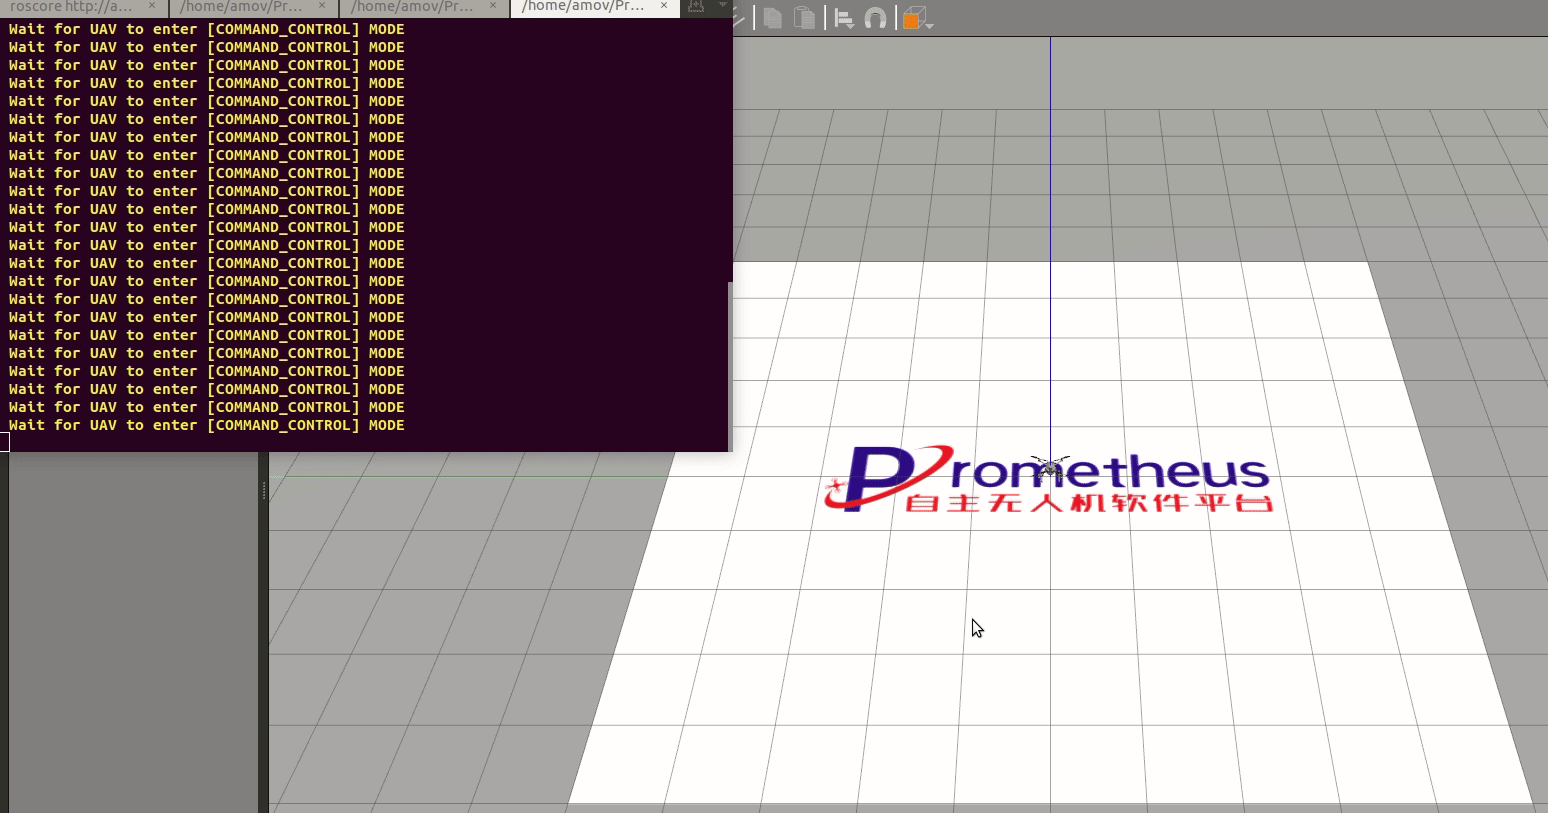The image size is (1548, 813).
Task: Close the roscore terminal tab
Action: point(152,6)
